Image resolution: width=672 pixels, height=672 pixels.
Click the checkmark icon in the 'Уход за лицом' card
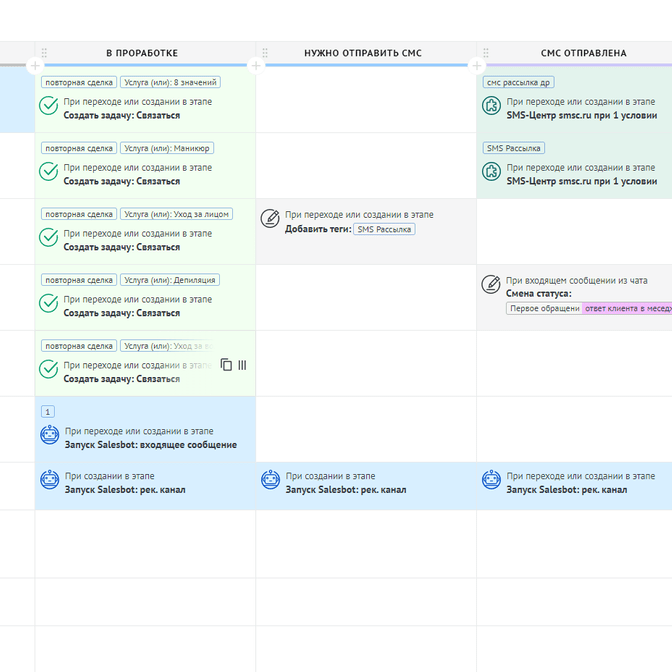[x=48, y=237]
